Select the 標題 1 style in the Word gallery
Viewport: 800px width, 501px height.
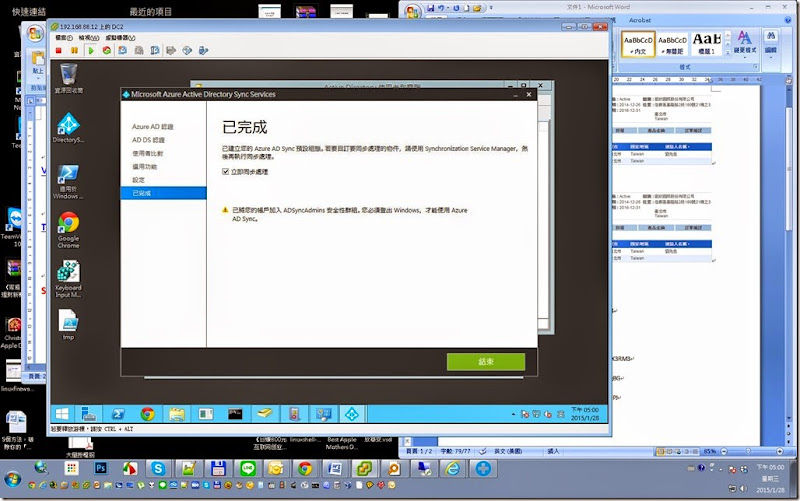707,44
